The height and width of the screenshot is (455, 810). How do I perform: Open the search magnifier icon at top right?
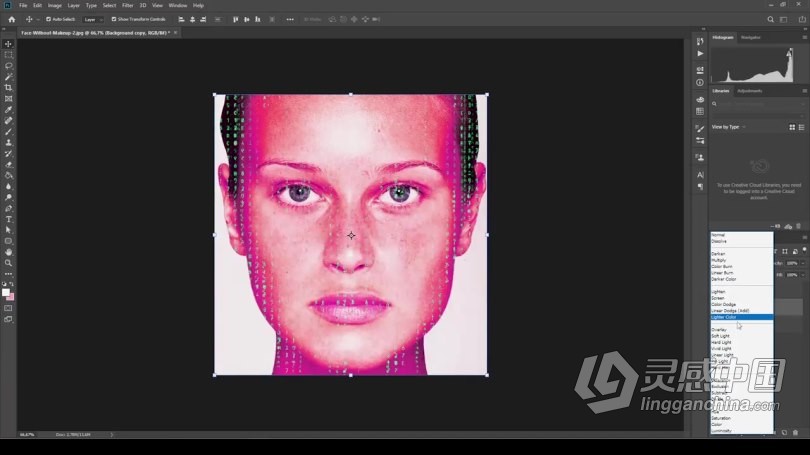[x=770, y=20]
